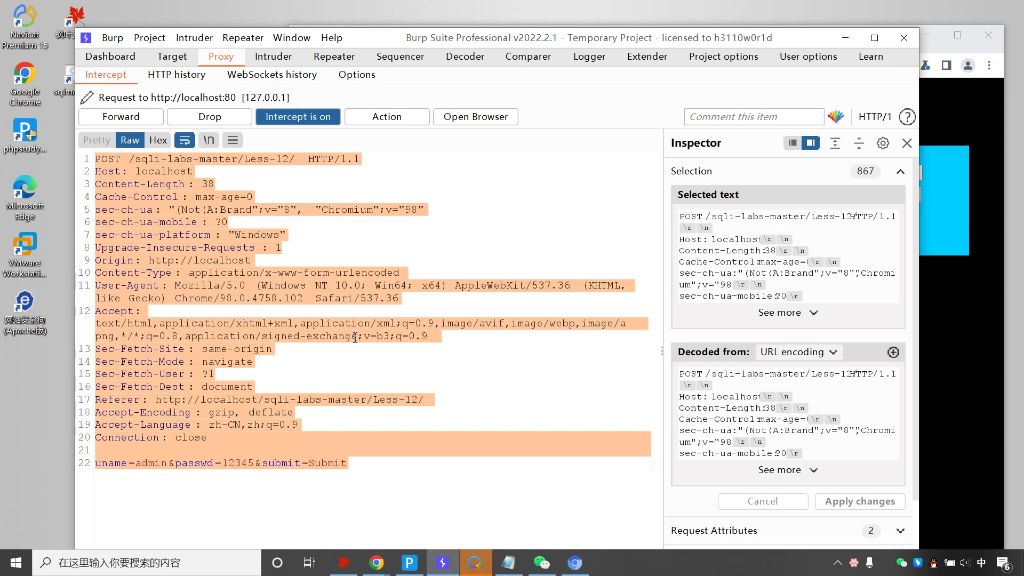
Task: Open Google Chrome desktop shortcut
Action: [25, 84]
